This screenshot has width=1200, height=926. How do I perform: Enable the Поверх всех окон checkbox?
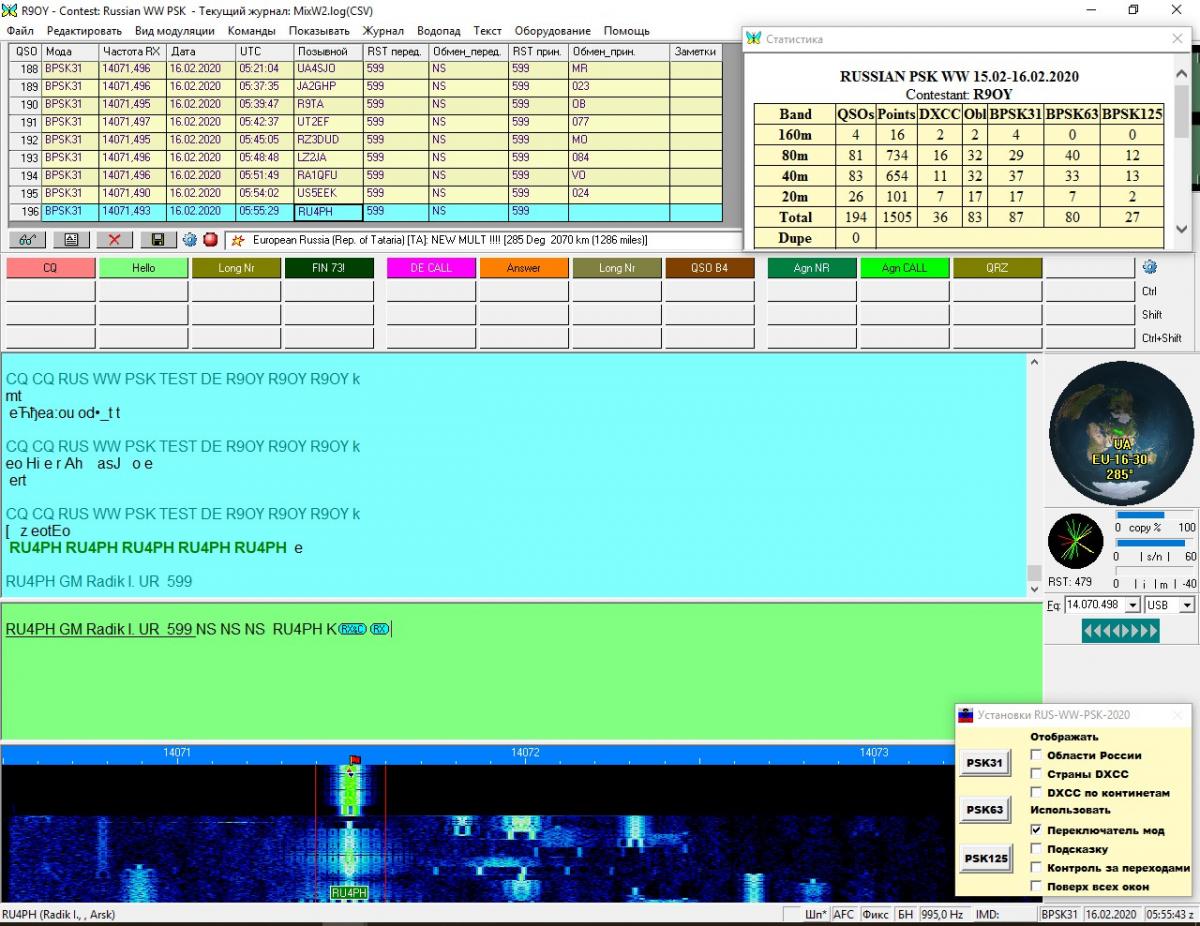1036,886
